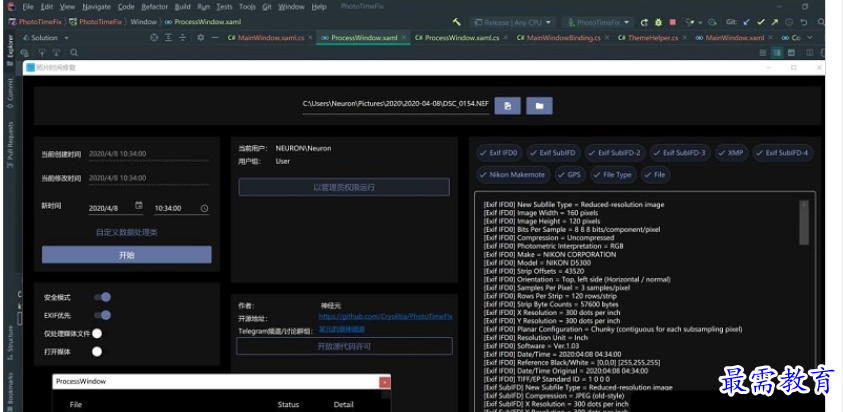Toggle the Nikon Makernote filter chip
Viewport: 843px width, 412px height.
(x=513, y=175)
